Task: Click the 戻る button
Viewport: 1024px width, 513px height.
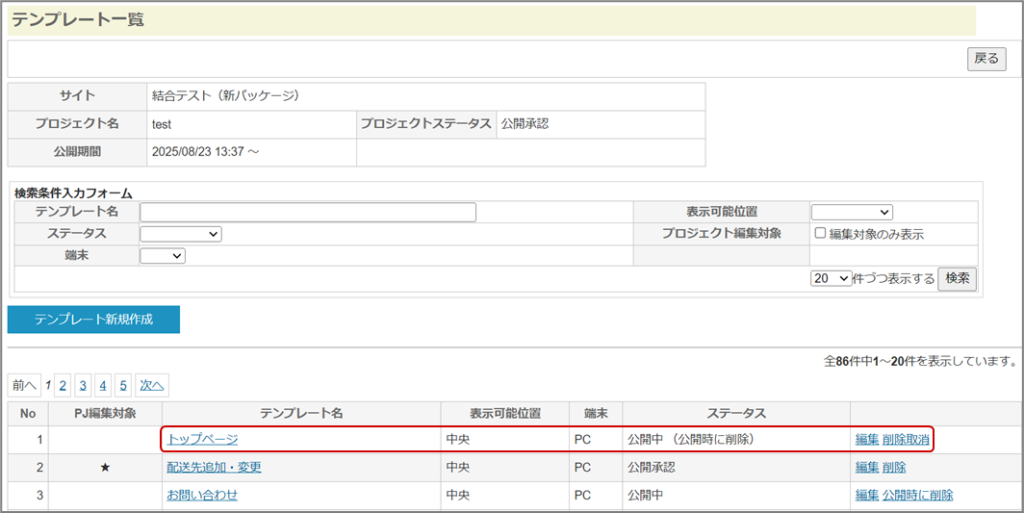Action: pos(986,59)
